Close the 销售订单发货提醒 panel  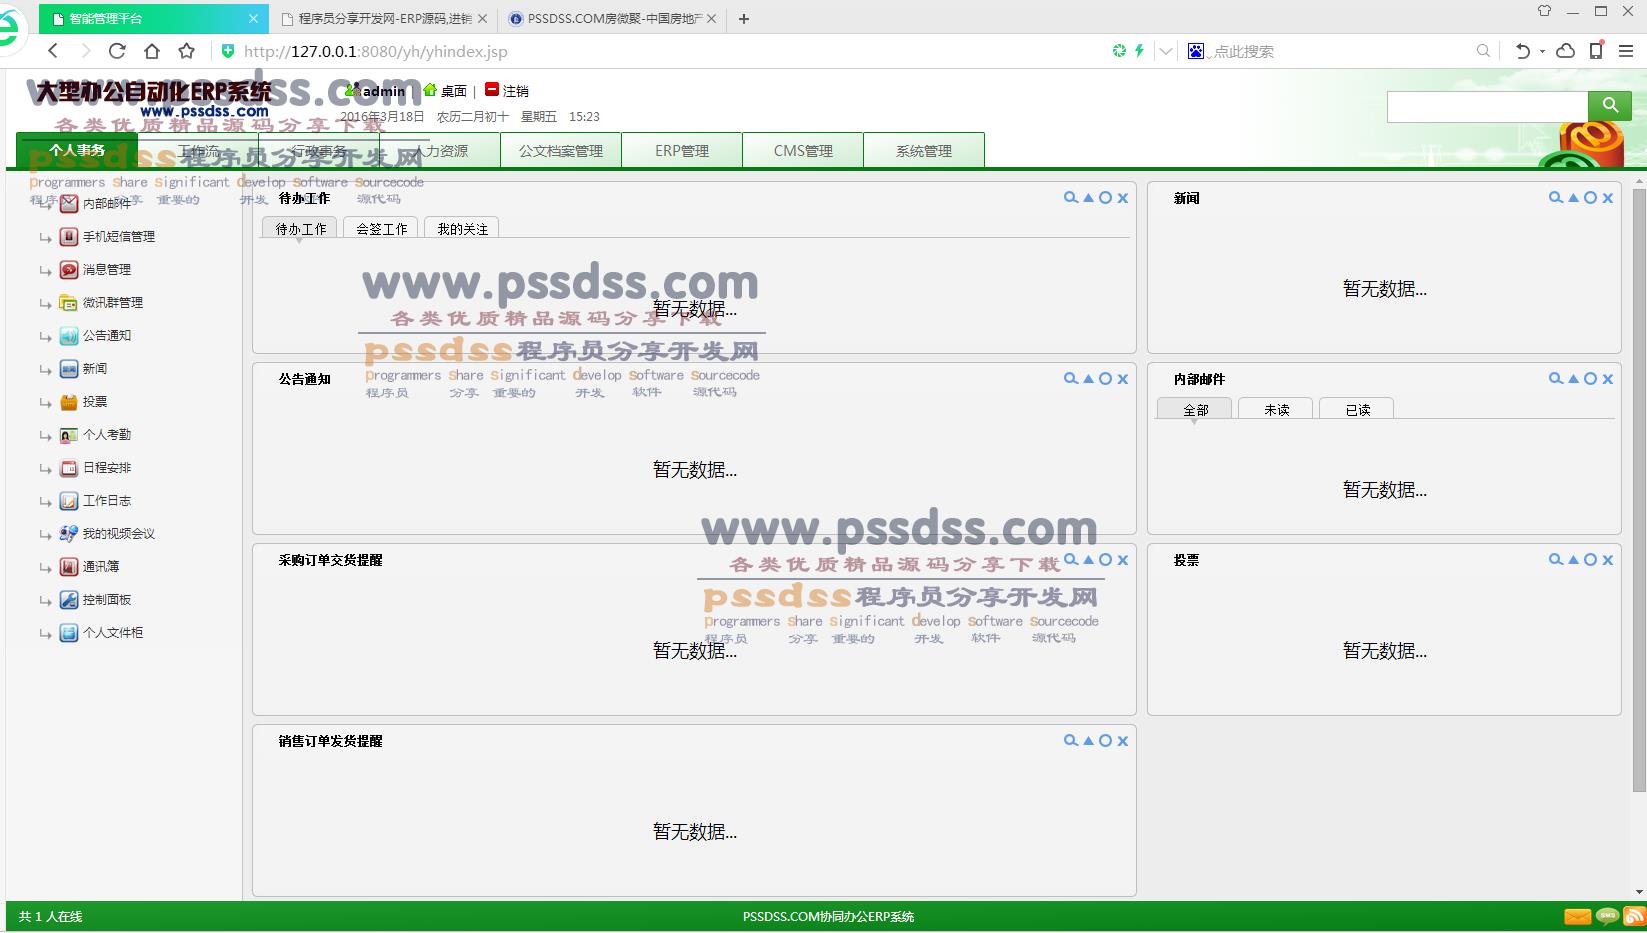(1123, 741)
